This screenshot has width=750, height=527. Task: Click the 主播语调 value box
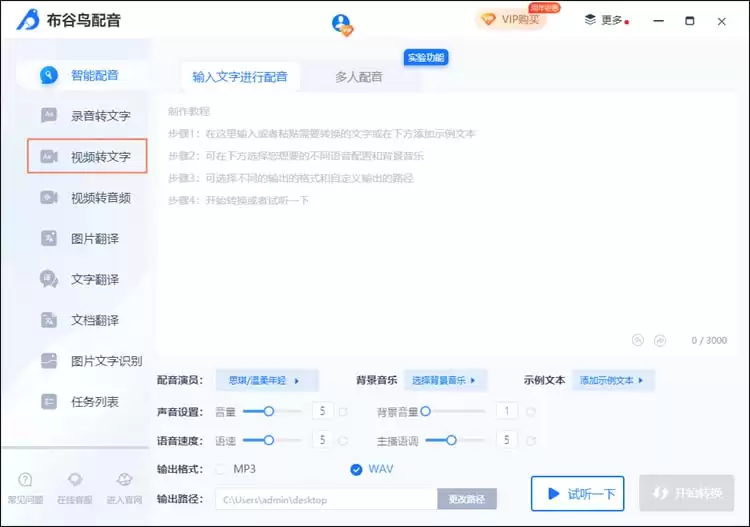click(x=507, y=440)
